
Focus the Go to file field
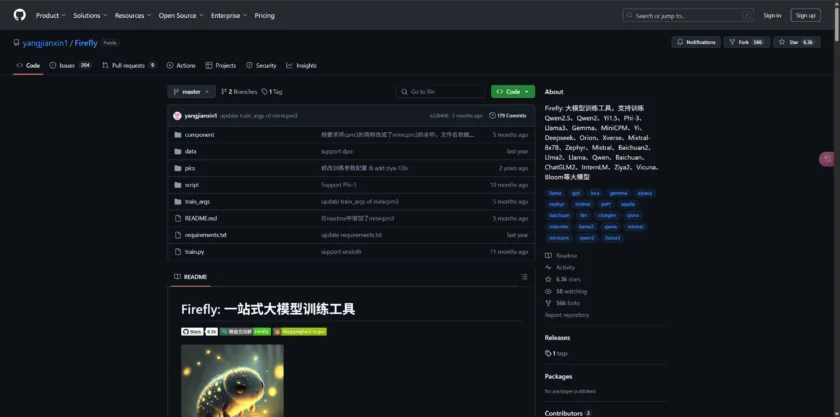pyautogui.click(x=440, y=92)
